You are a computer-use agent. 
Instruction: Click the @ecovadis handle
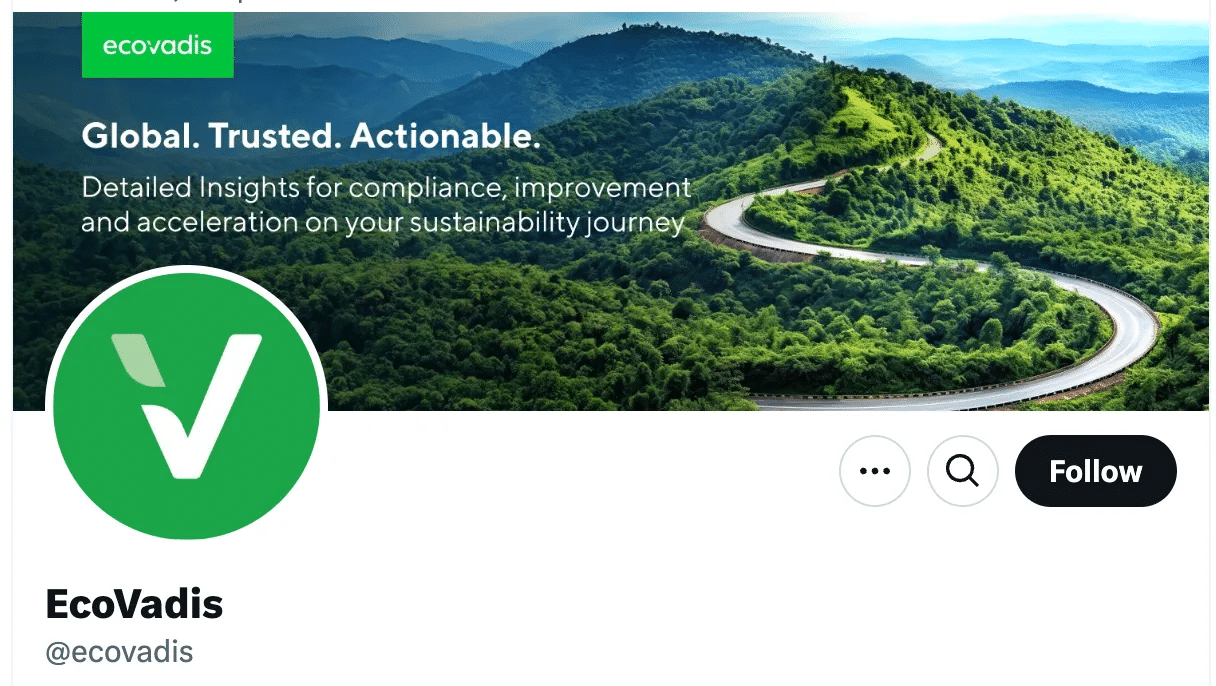[119, 653]
